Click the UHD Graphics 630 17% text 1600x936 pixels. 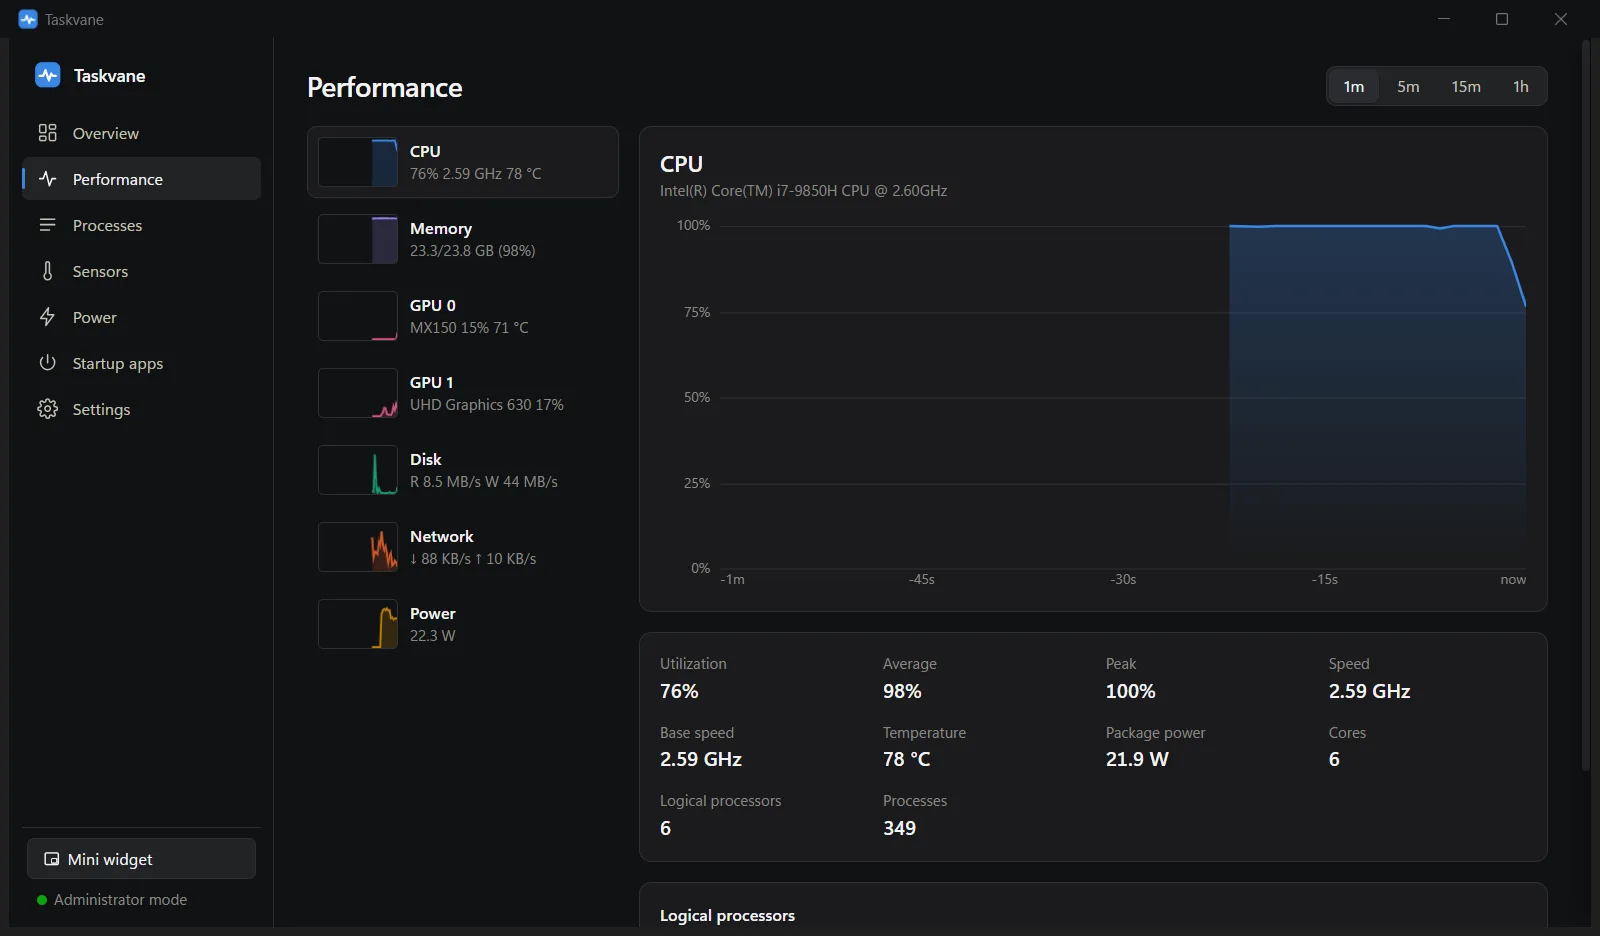click(x=487, y=405)
